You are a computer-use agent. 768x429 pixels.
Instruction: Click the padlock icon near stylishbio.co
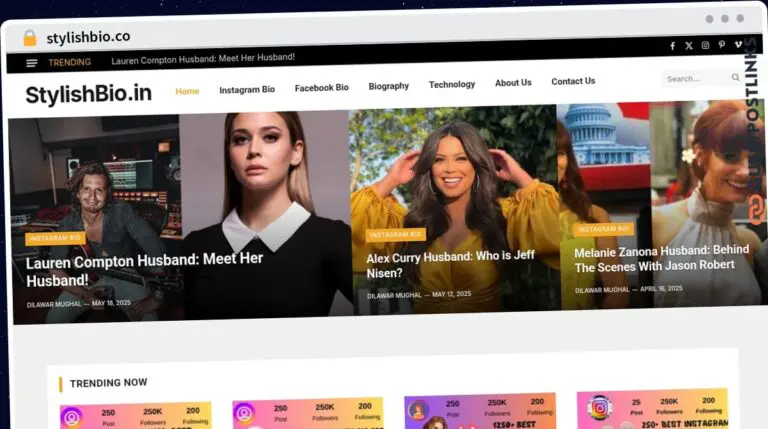click(x=30, y=38)
